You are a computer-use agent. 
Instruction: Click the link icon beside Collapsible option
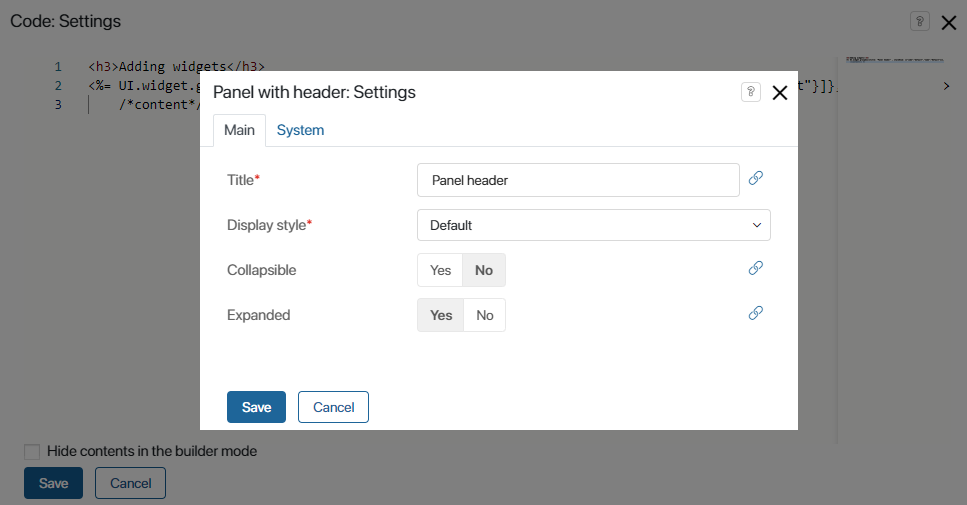pos(756,268)
